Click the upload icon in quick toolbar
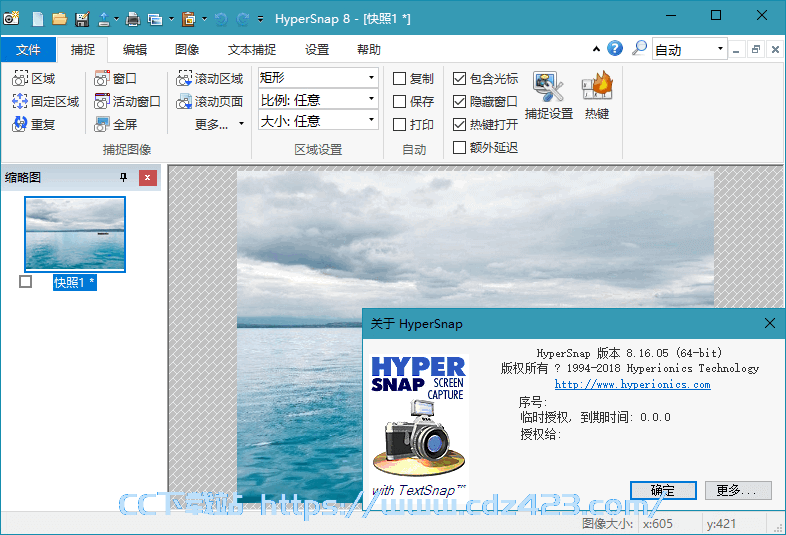This screenshot has width=786, height=535. [x=104, y=19]
